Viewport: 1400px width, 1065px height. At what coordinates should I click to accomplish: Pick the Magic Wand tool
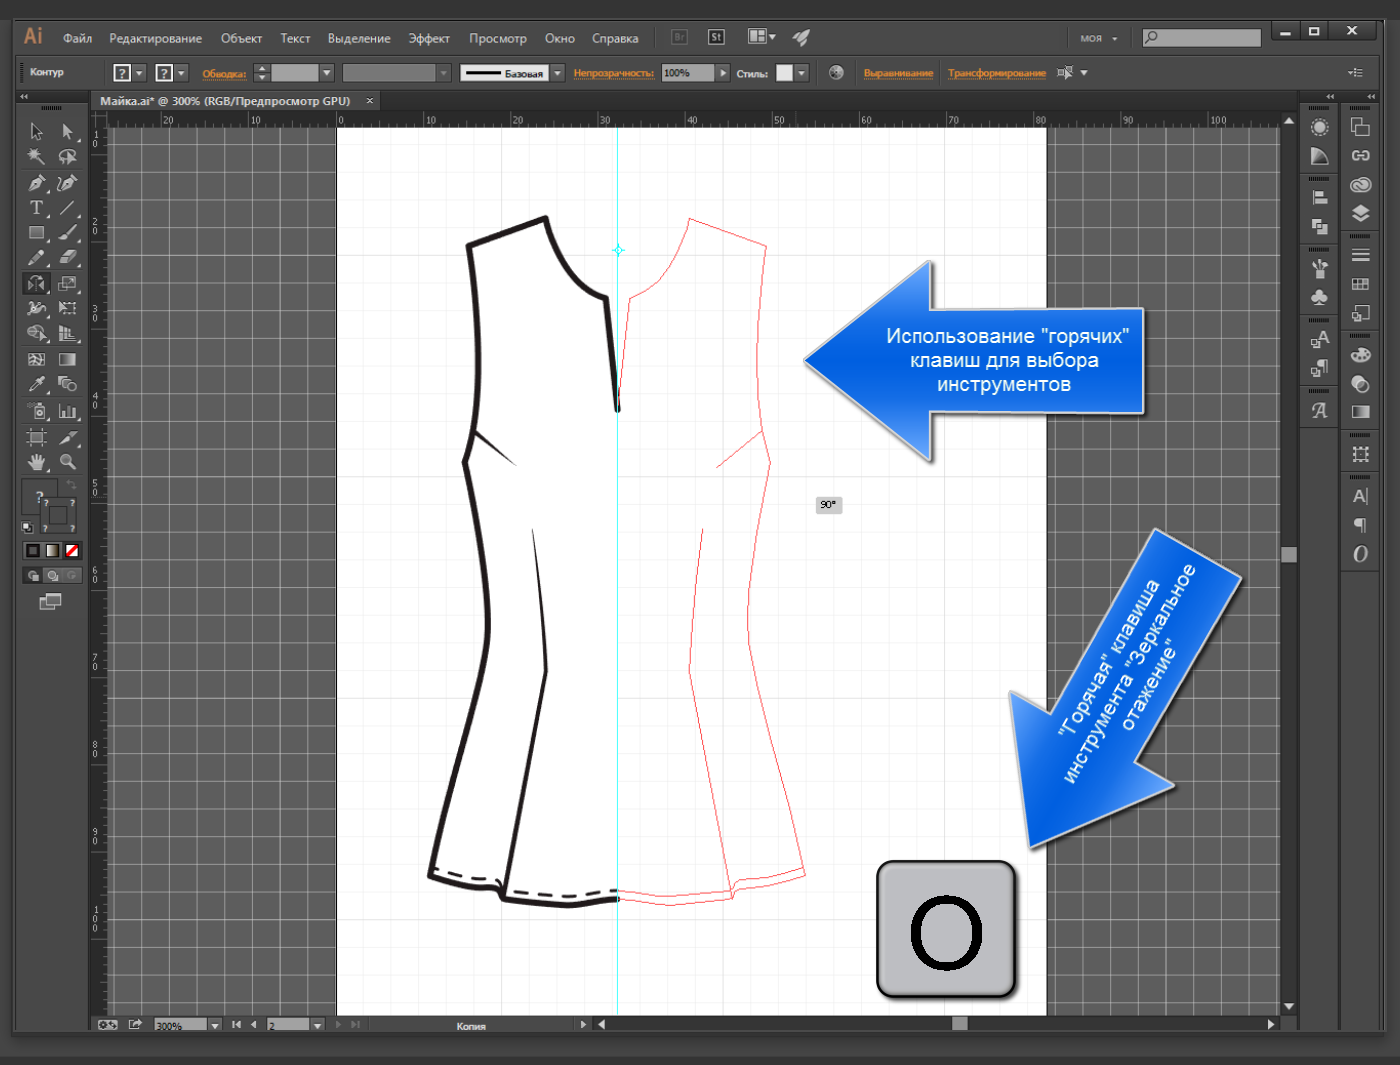36,156
